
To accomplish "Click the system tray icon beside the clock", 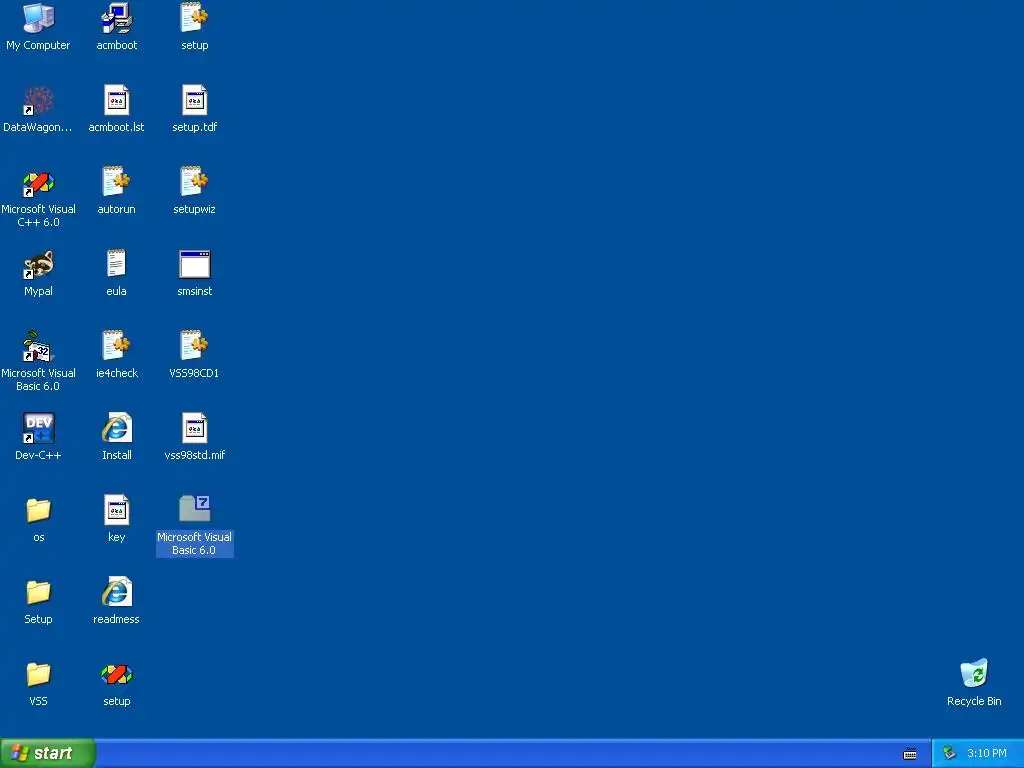I will [950, 754].
